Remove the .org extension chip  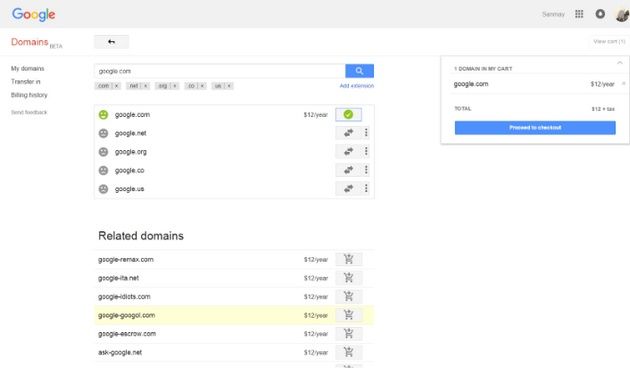(x=175, y=86)
